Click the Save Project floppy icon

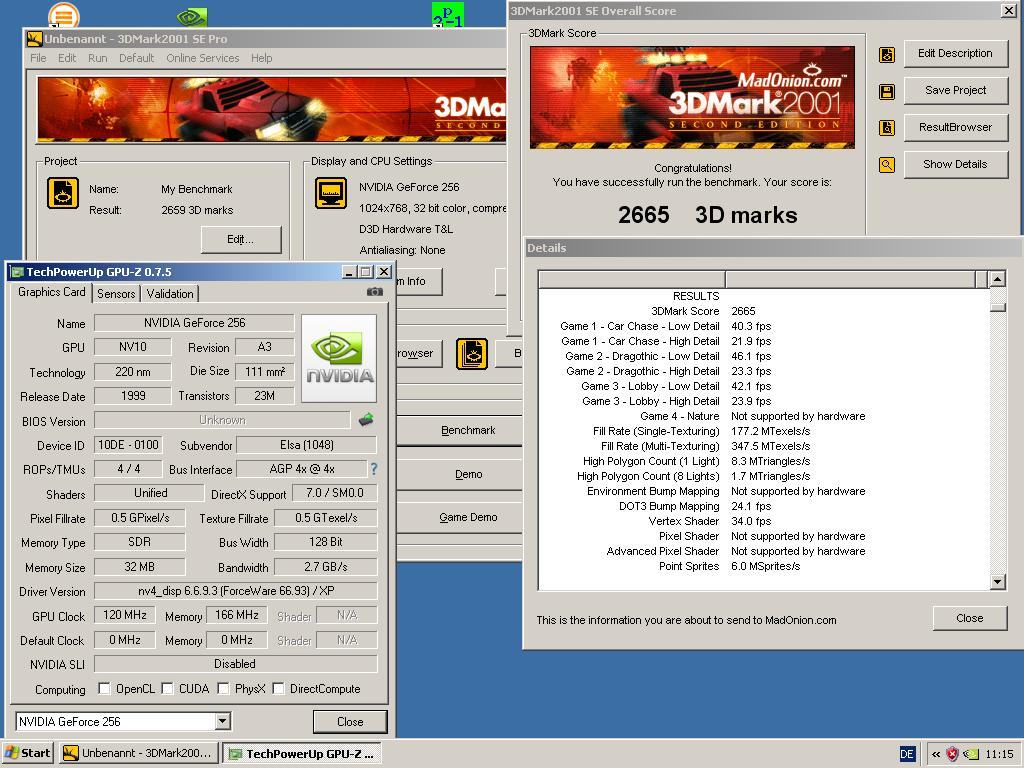tap(887, 92)
